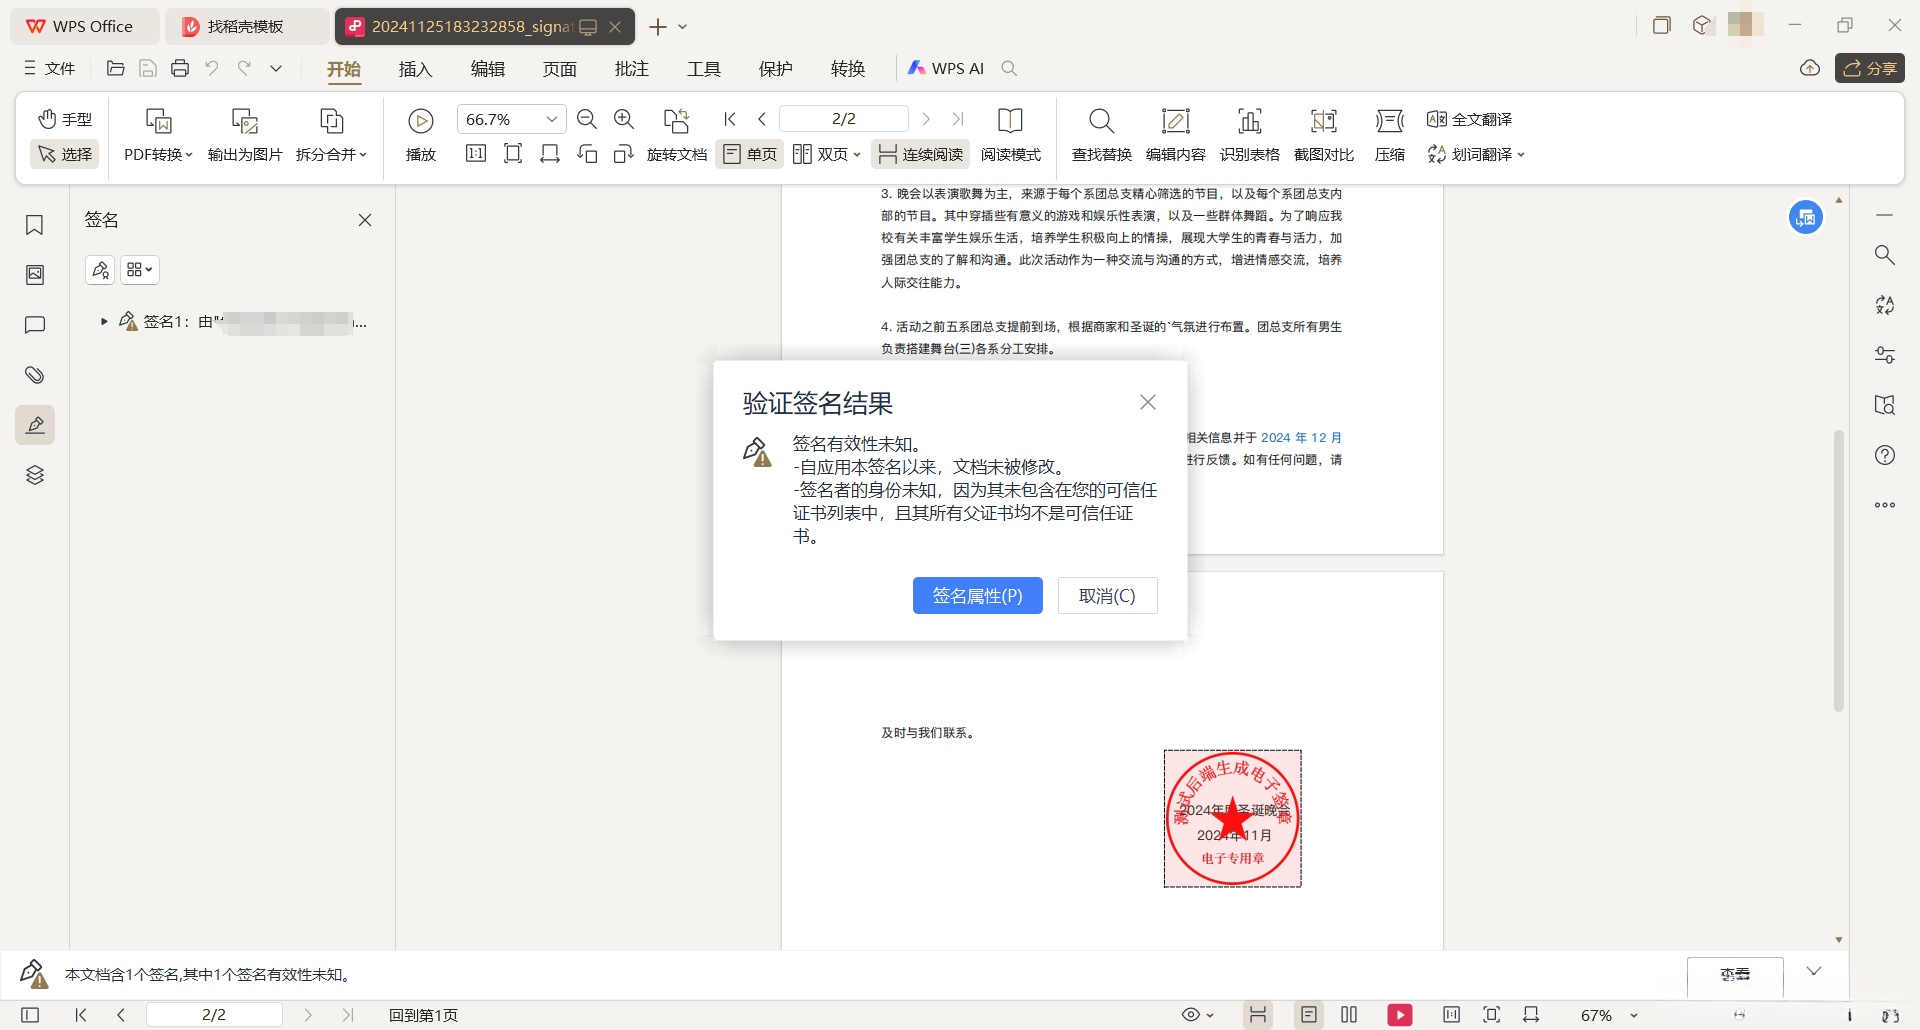This screenshot has height=1030, width=1920.
Task: Start 全文翻译 full-text translation
Action: pyautogui.click(x=1469, y=119)
